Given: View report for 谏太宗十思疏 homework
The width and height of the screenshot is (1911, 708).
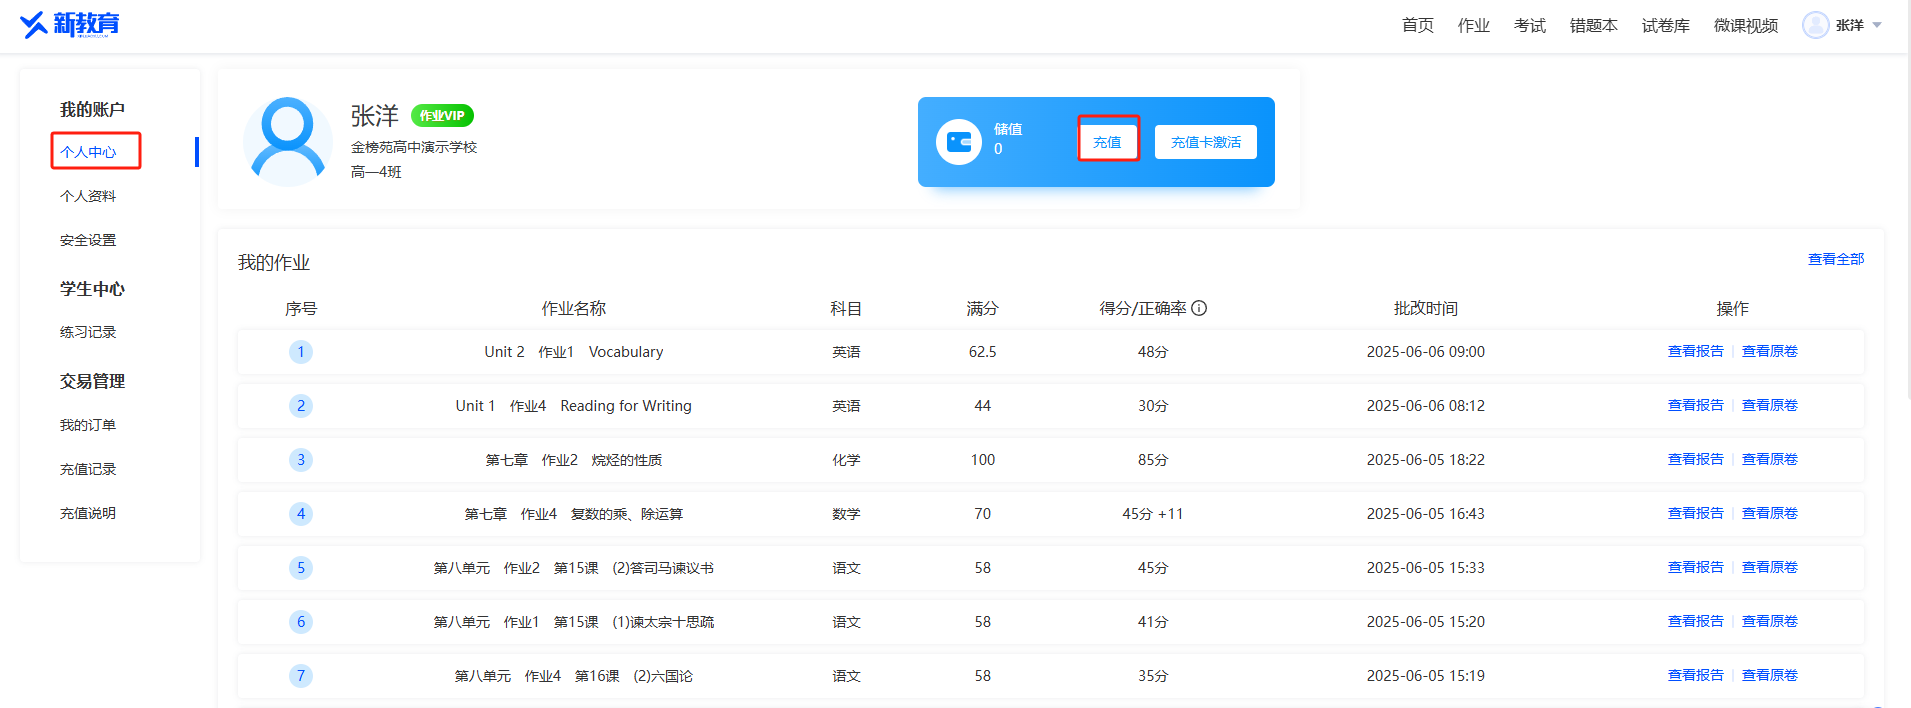Looking at the screenshot, I should [x=1695, y=621].
